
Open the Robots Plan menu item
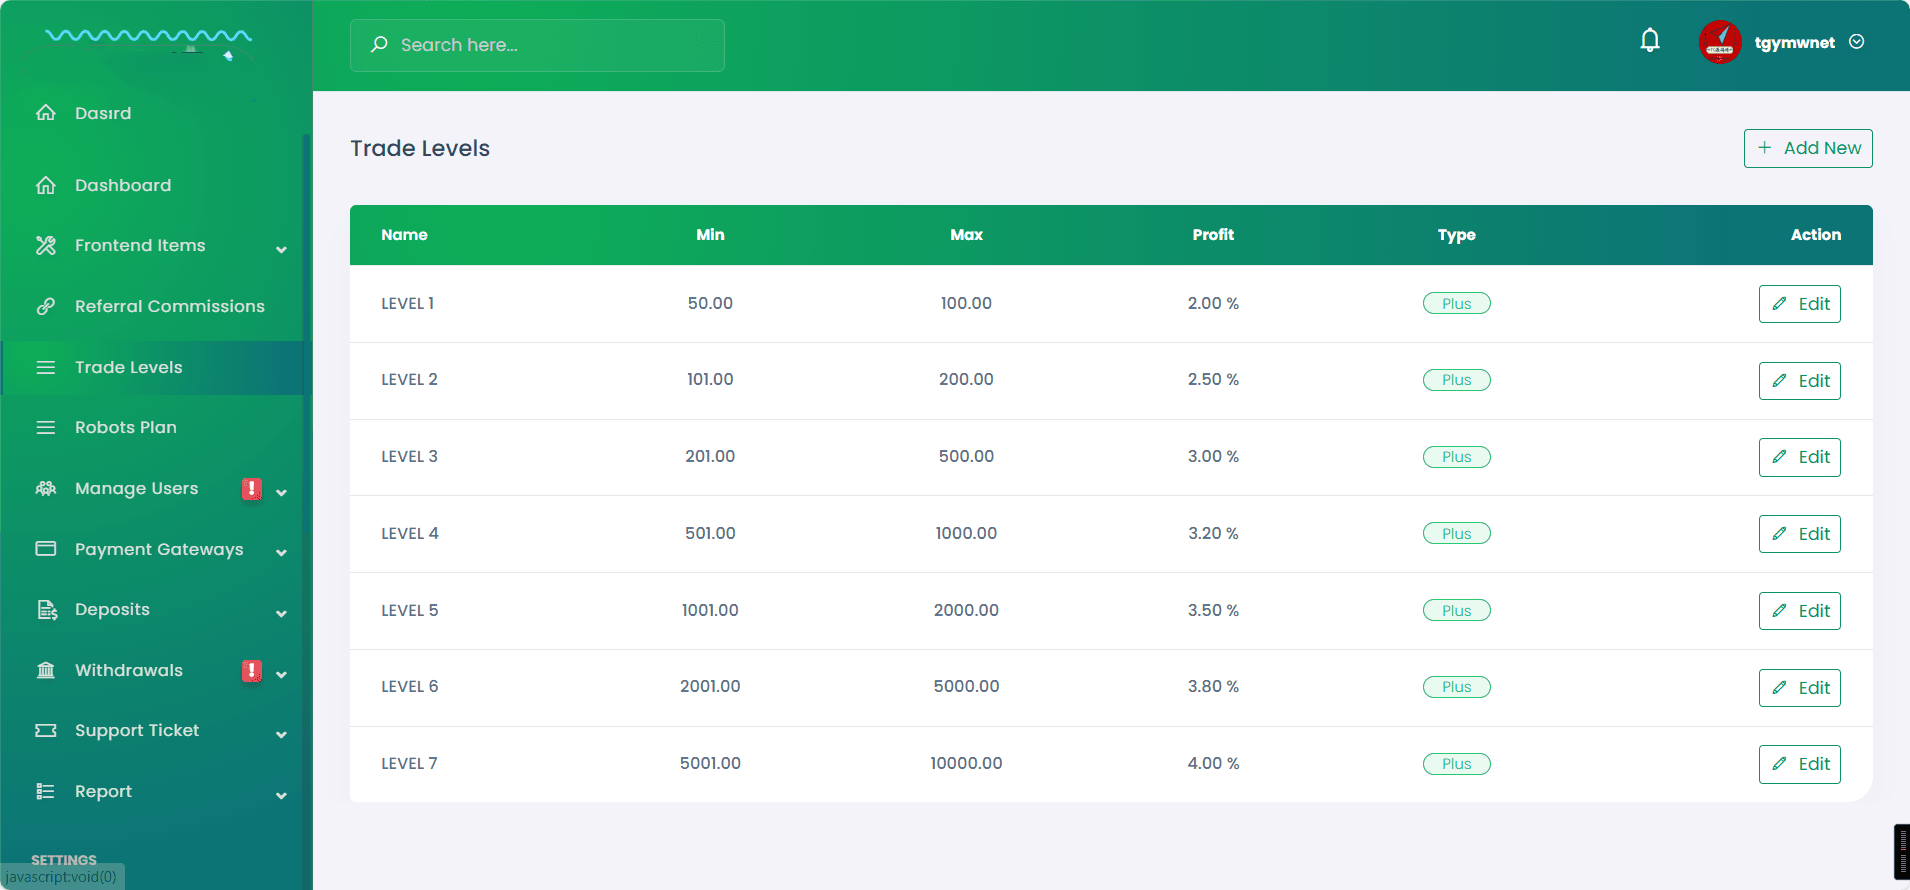(126, 427)
